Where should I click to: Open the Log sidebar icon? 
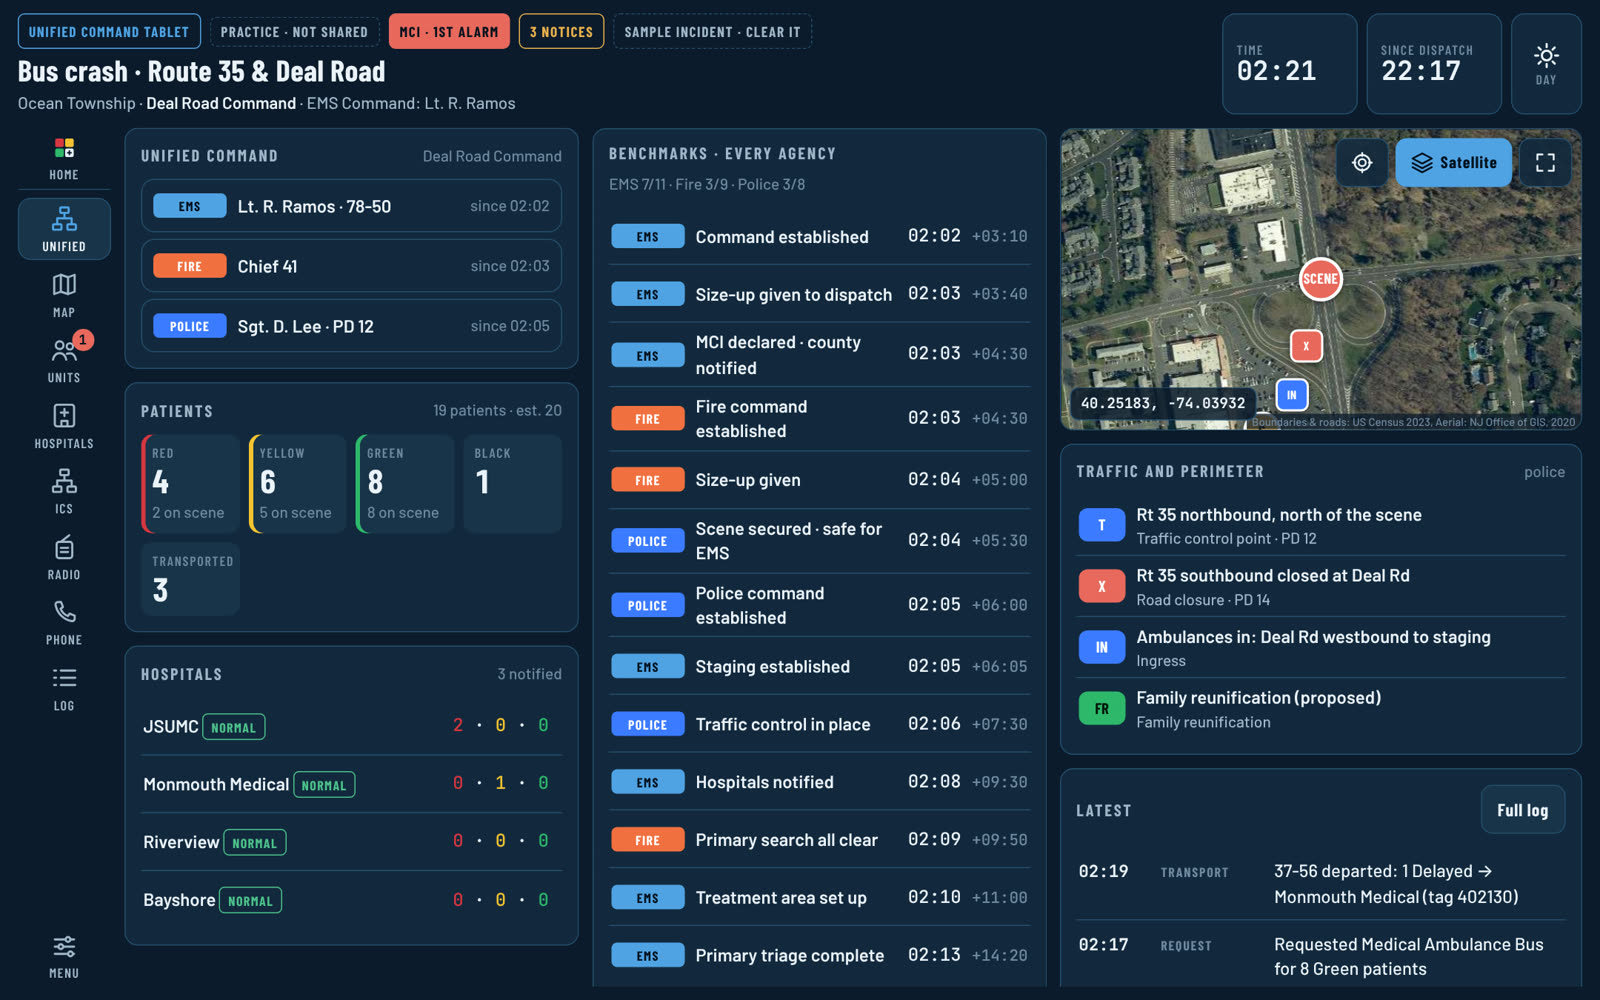tap(64, 688)
